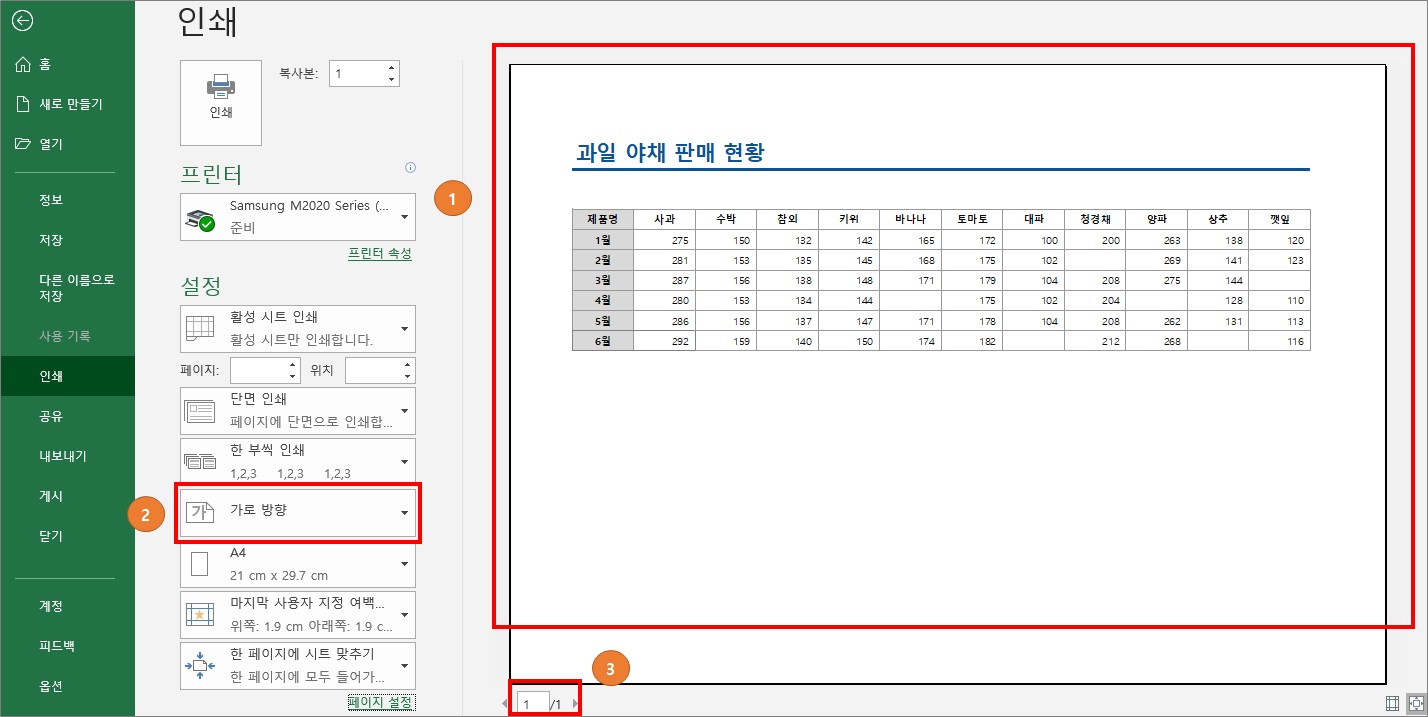Click the 사과 column header in preview
This screenshot has width=1428, height=717.
(x=665, y=219)
